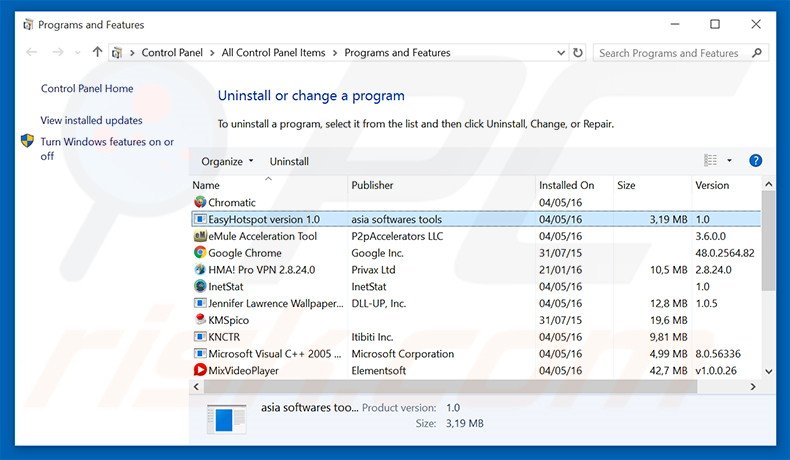Expand the chevron after All Control Panel Items
The image size is (790, 460).
(335, 53)
